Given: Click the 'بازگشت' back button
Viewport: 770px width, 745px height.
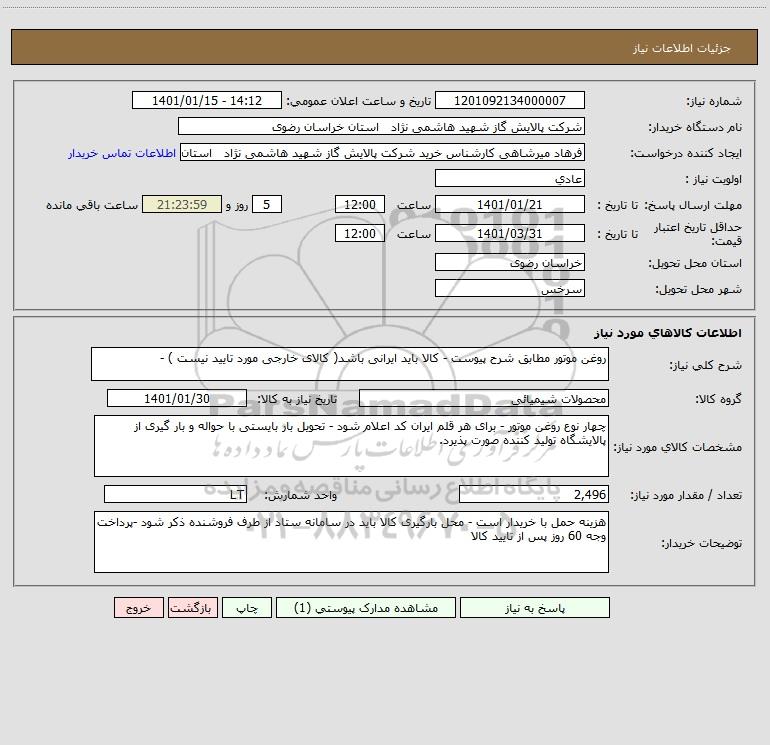Looking at the screenshot, I should [x=192, y=608].
